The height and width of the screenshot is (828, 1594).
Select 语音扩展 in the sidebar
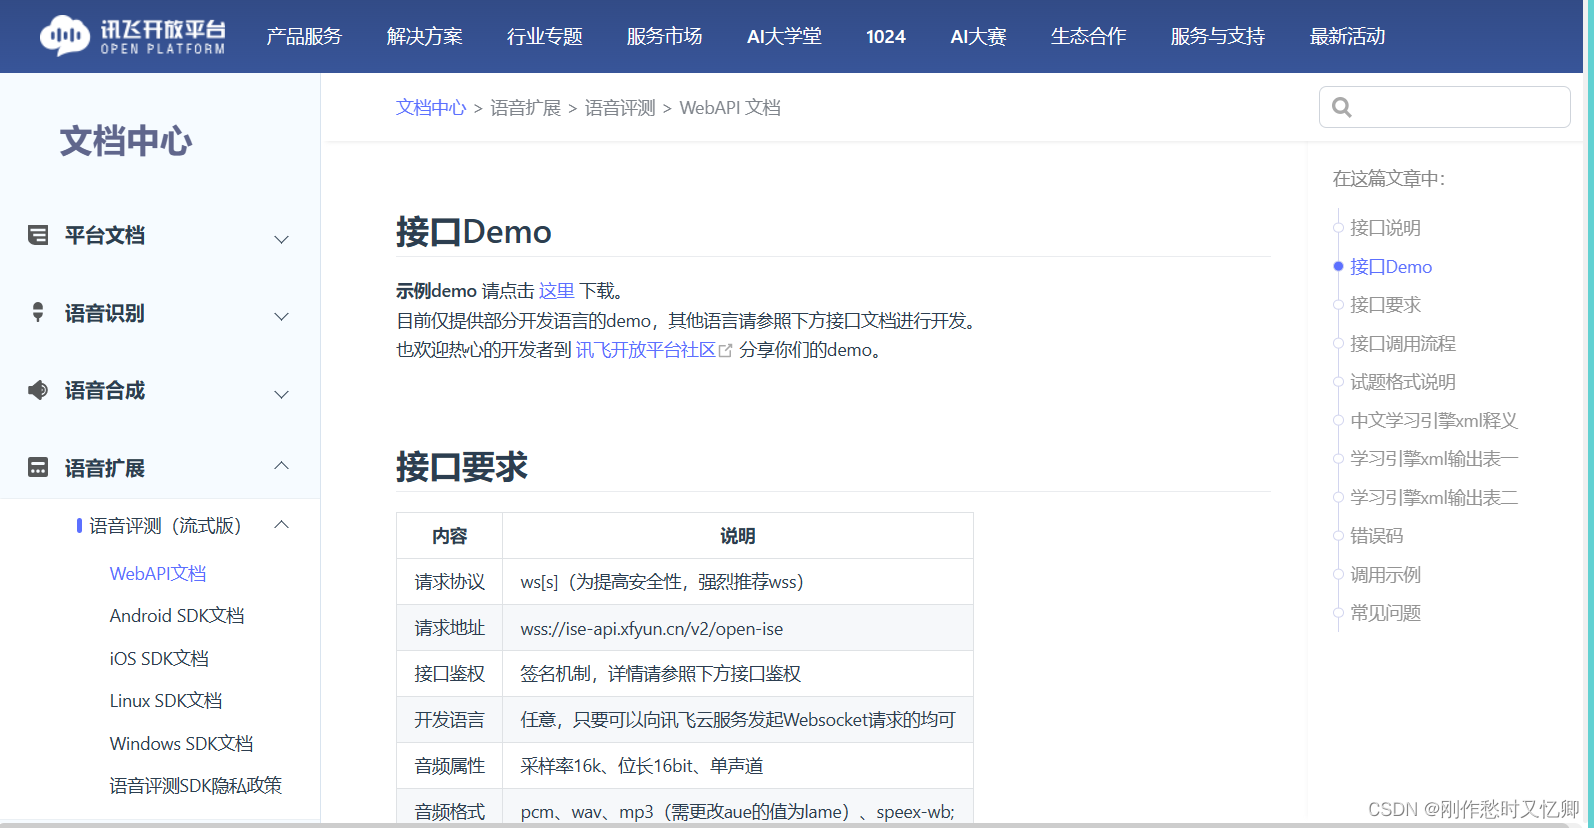pyautogui.click(x=105, y=468)
